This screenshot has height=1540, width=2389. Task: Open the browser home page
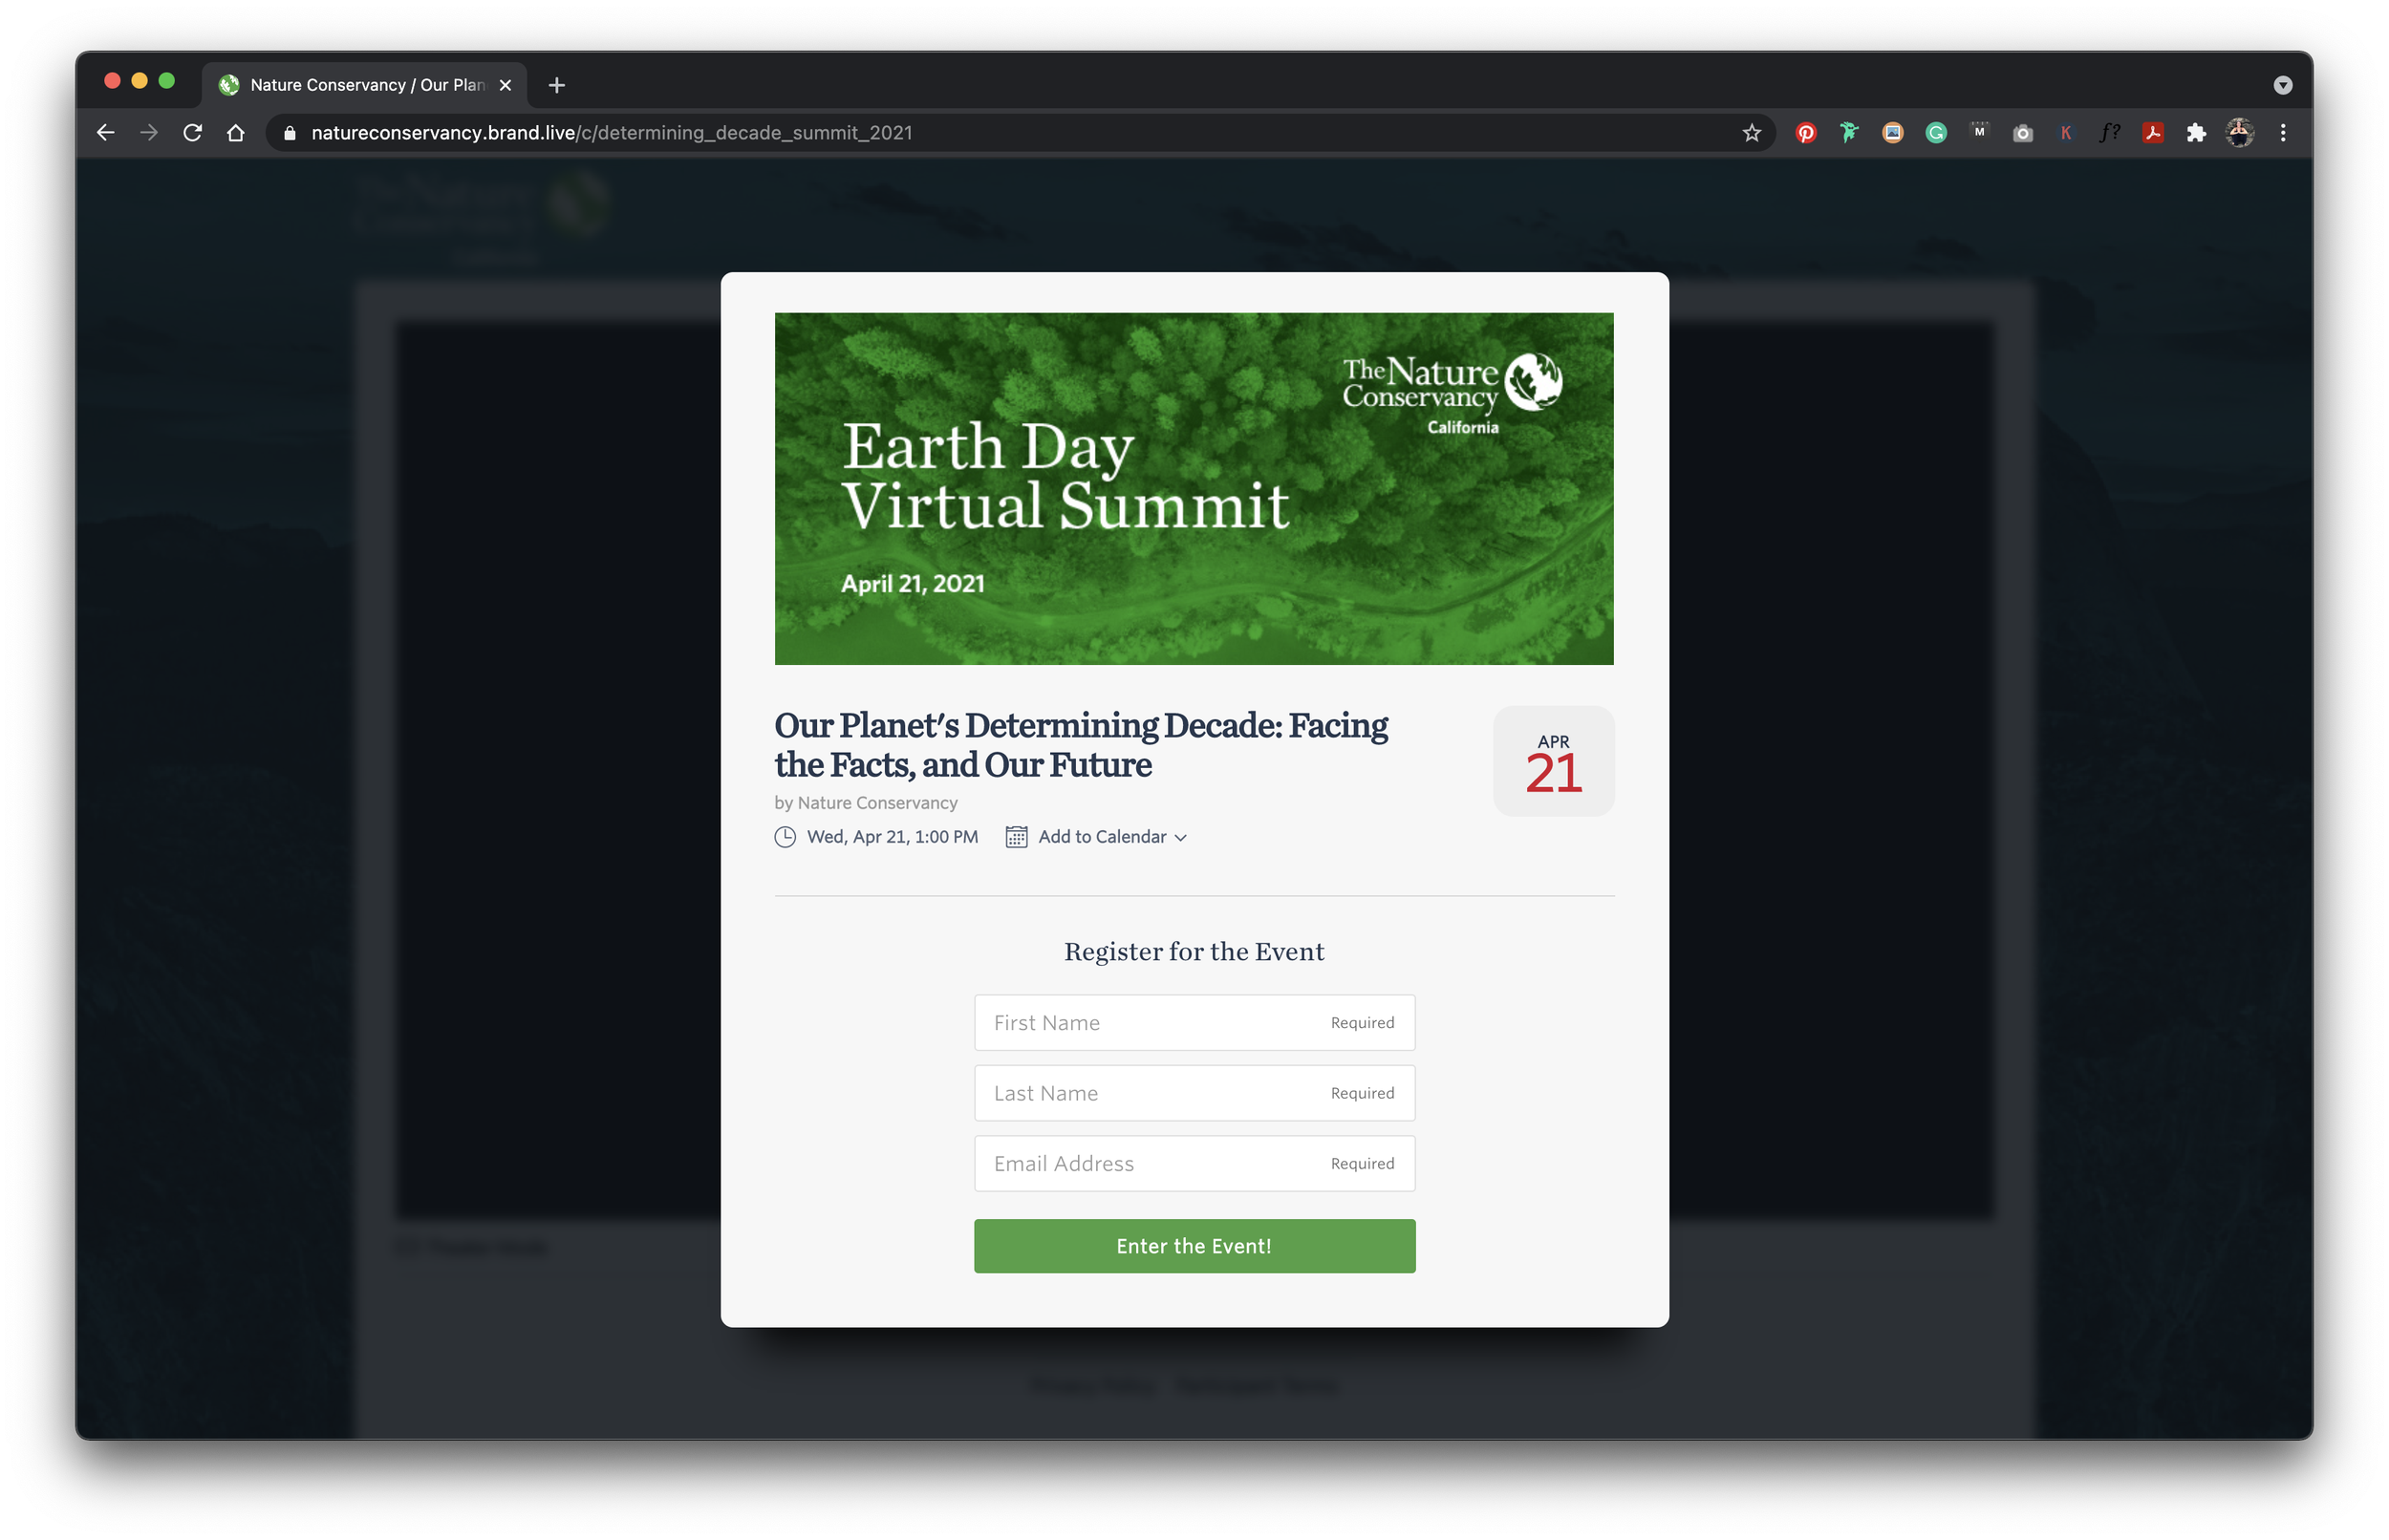(x=236, y=133)
